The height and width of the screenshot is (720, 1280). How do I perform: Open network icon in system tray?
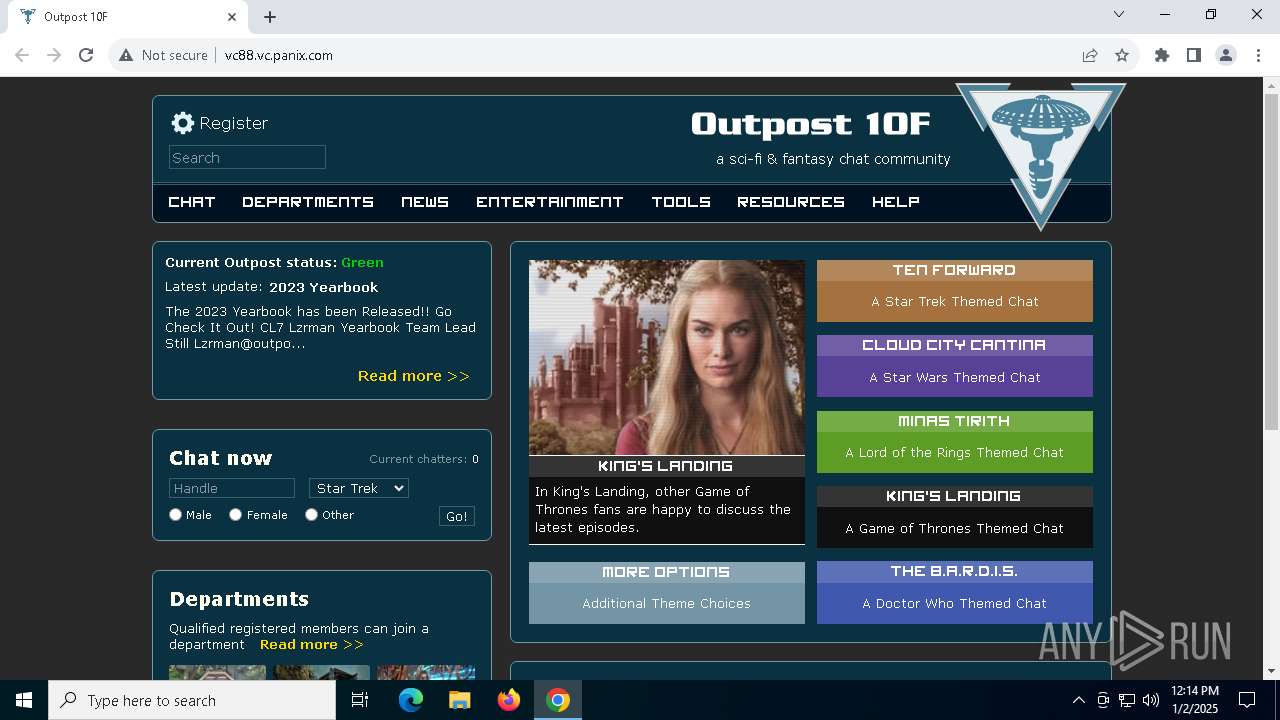[1127, 700]
